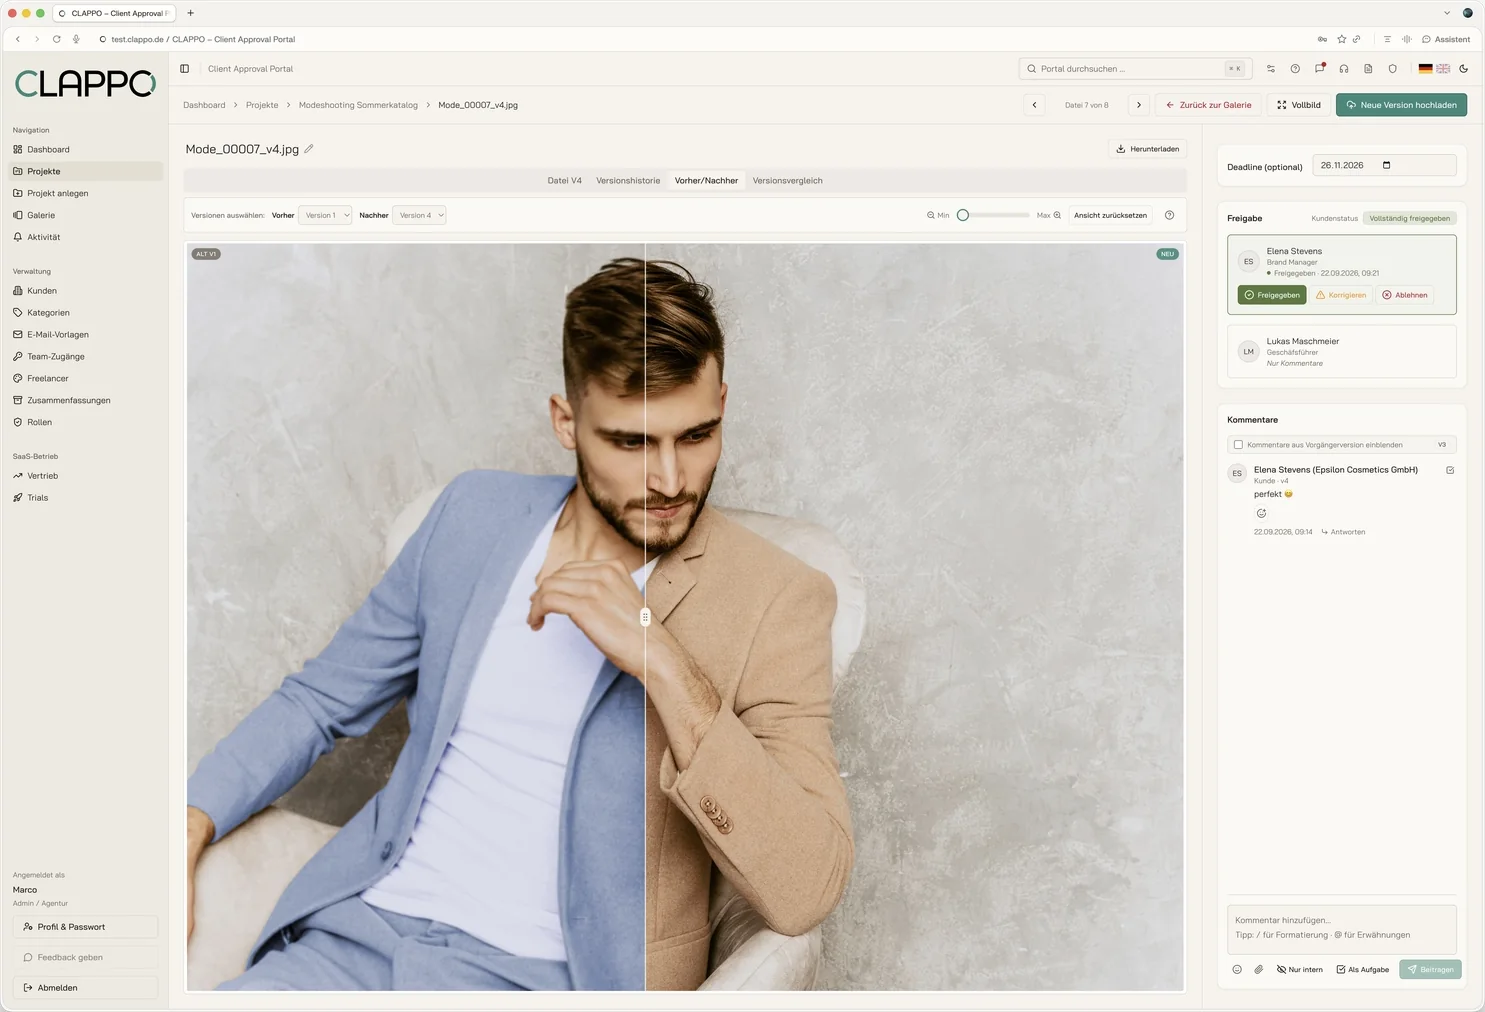Open the calendar picker in the deadline field

point(1386,165)
